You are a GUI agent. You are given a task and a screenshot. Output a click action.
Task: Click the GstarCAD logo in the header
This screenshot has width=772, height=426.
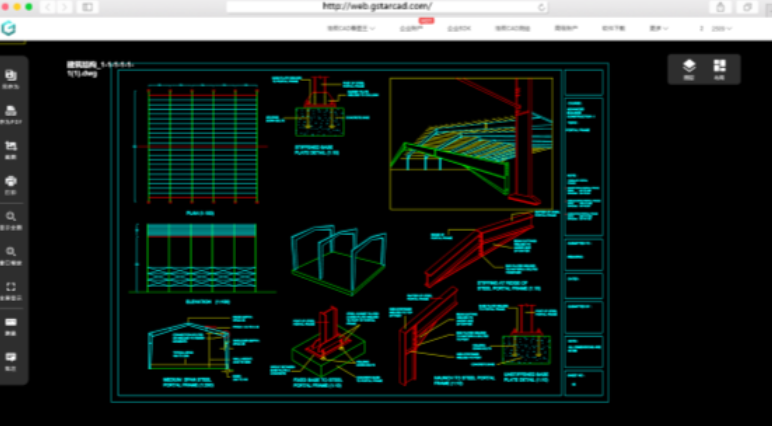(9, 28)
